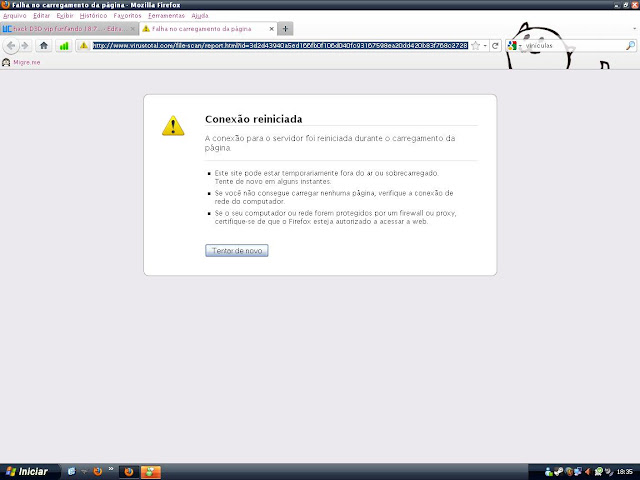Open the Ferramentas menu

coord(166,16)
